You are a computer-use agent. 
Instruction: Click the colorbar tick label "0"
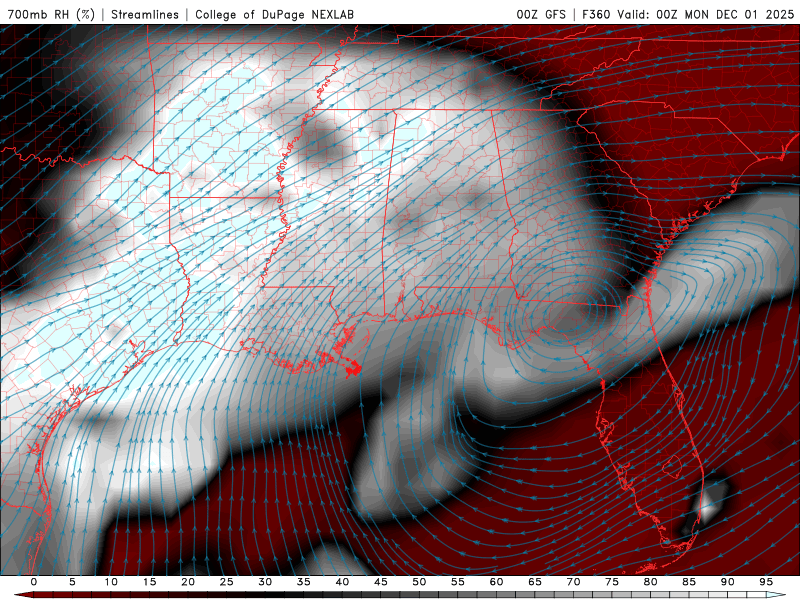click(34, 582)
